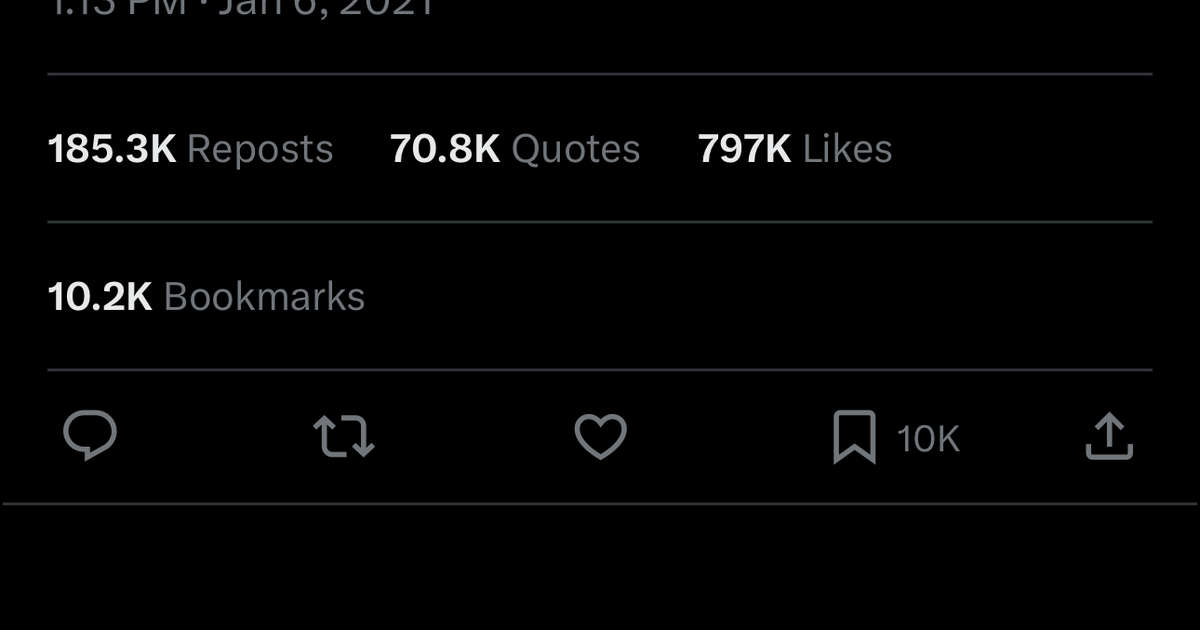
Task: Select the Bookmarks label
Action: pyautogui.click(x=264, y=297)
